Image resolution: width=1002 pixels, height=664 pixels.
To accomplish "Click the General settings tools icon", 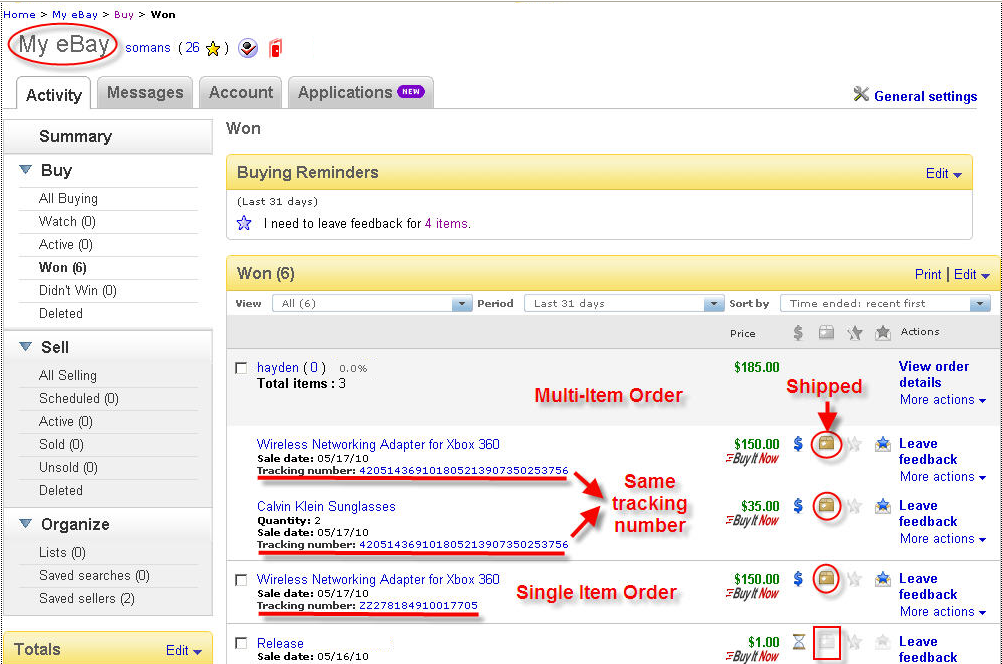I will (861, 95).
